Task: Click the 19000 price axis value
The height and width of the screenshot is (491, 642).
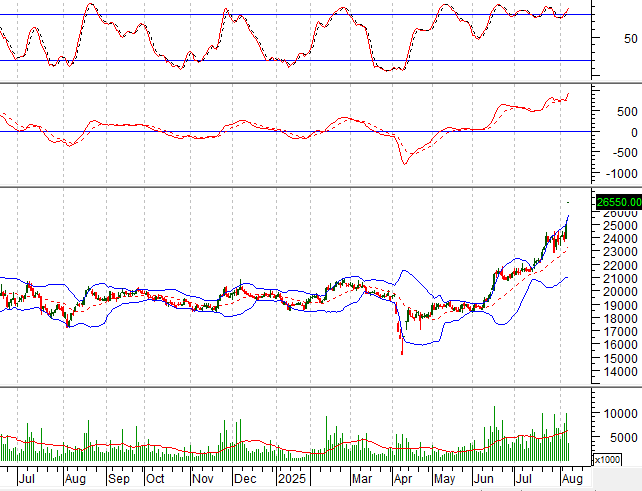Action: 620,305
